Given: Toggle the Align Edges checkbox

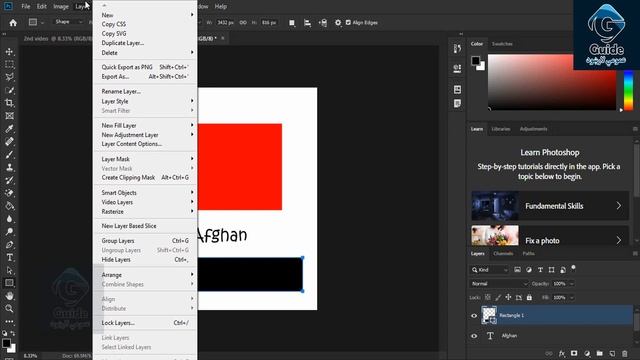Looking at the screenshot, I should [x=348, y=23].
